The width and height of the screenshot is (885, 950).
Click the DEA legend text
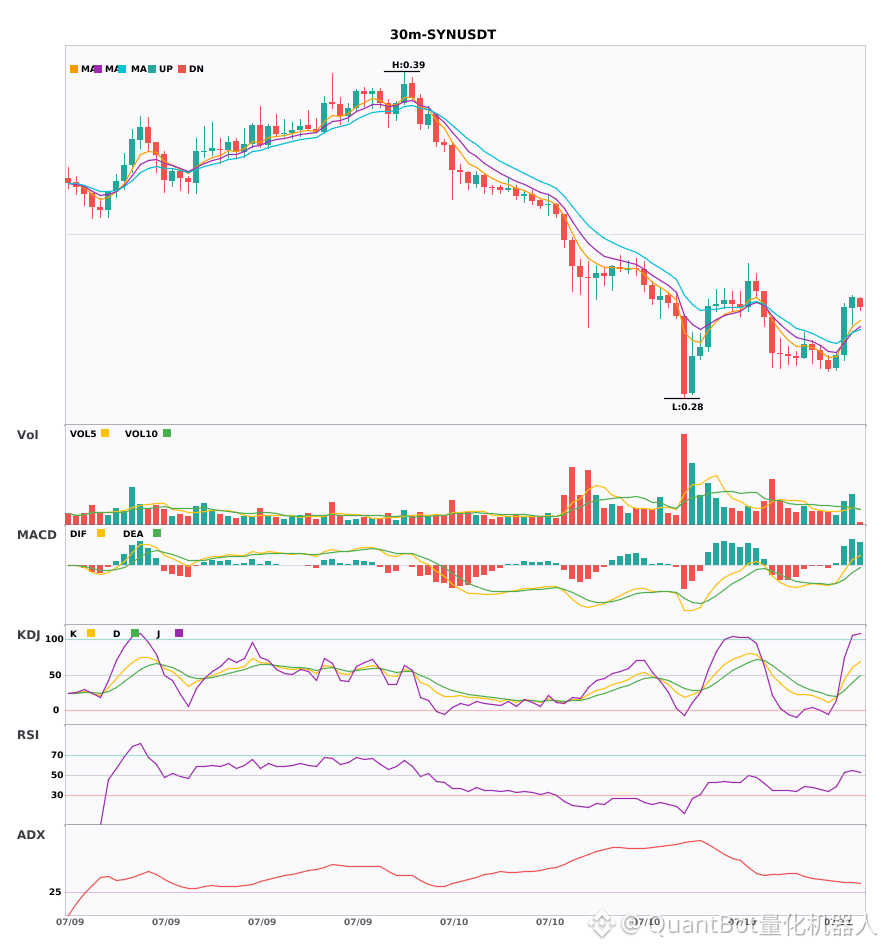click(133, 534)
